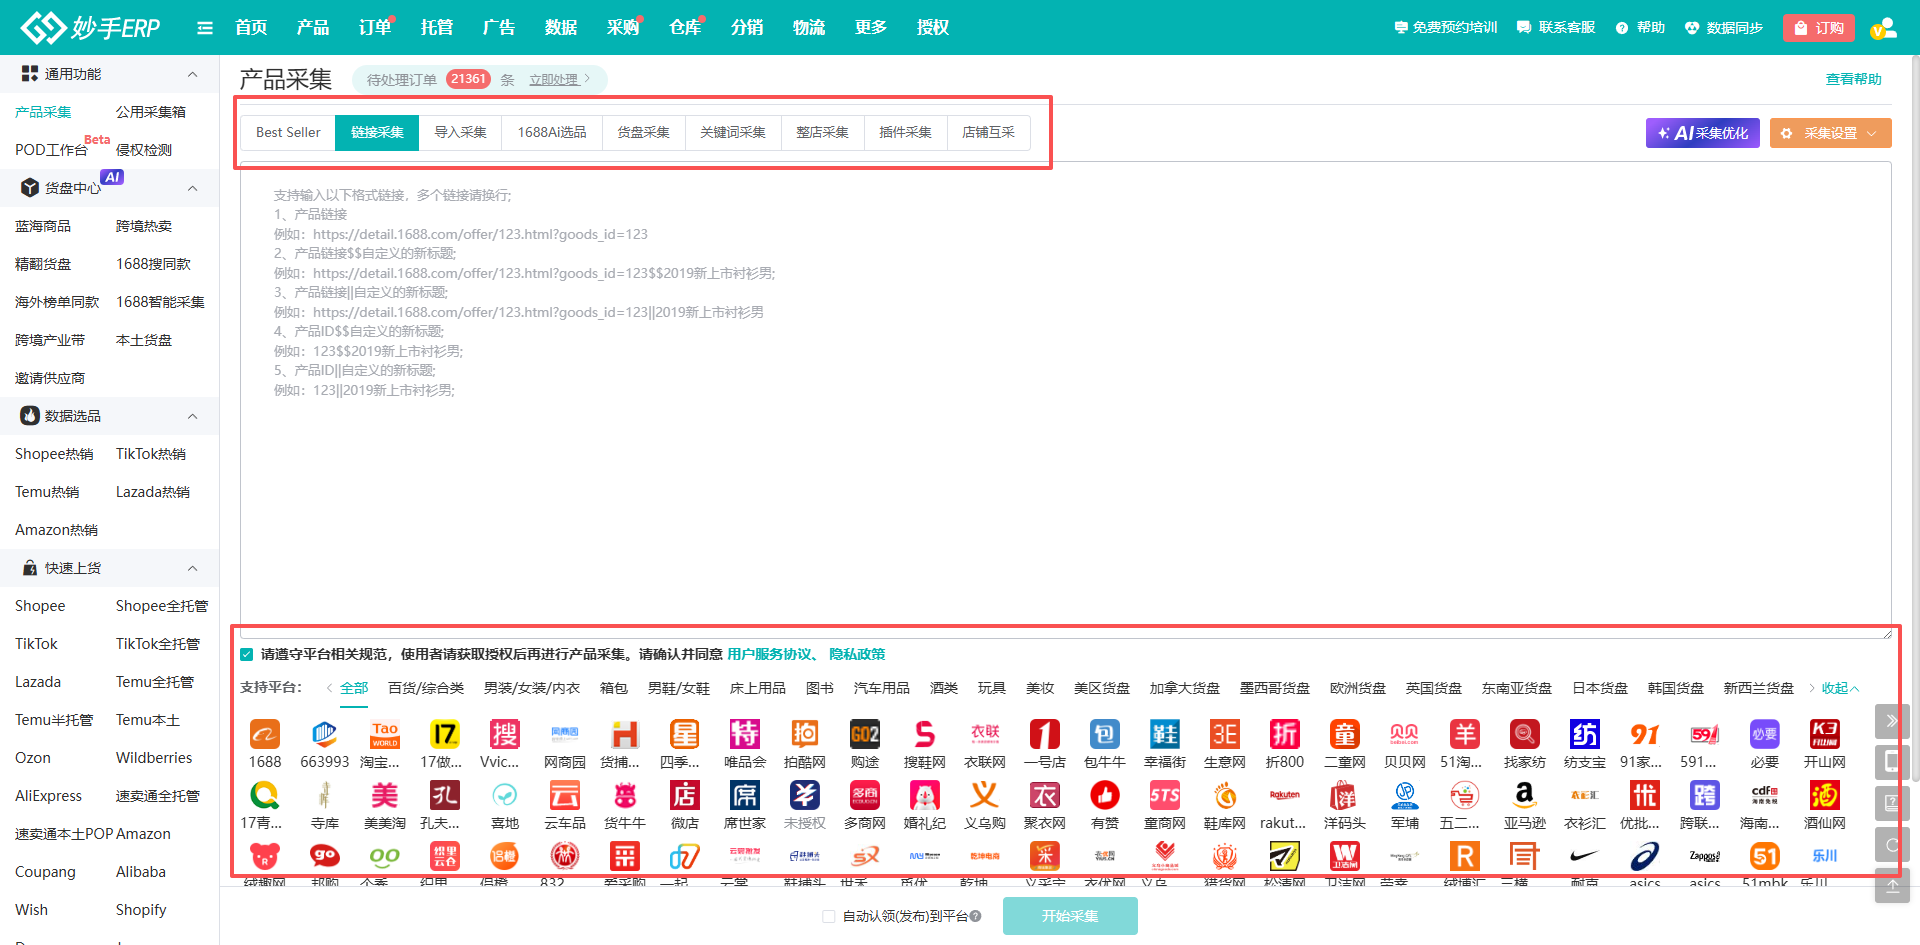Viewport: 1920px width, 945px height.
Task: Toggle the platform rules agreement checkbox
Action: [247, 655]
